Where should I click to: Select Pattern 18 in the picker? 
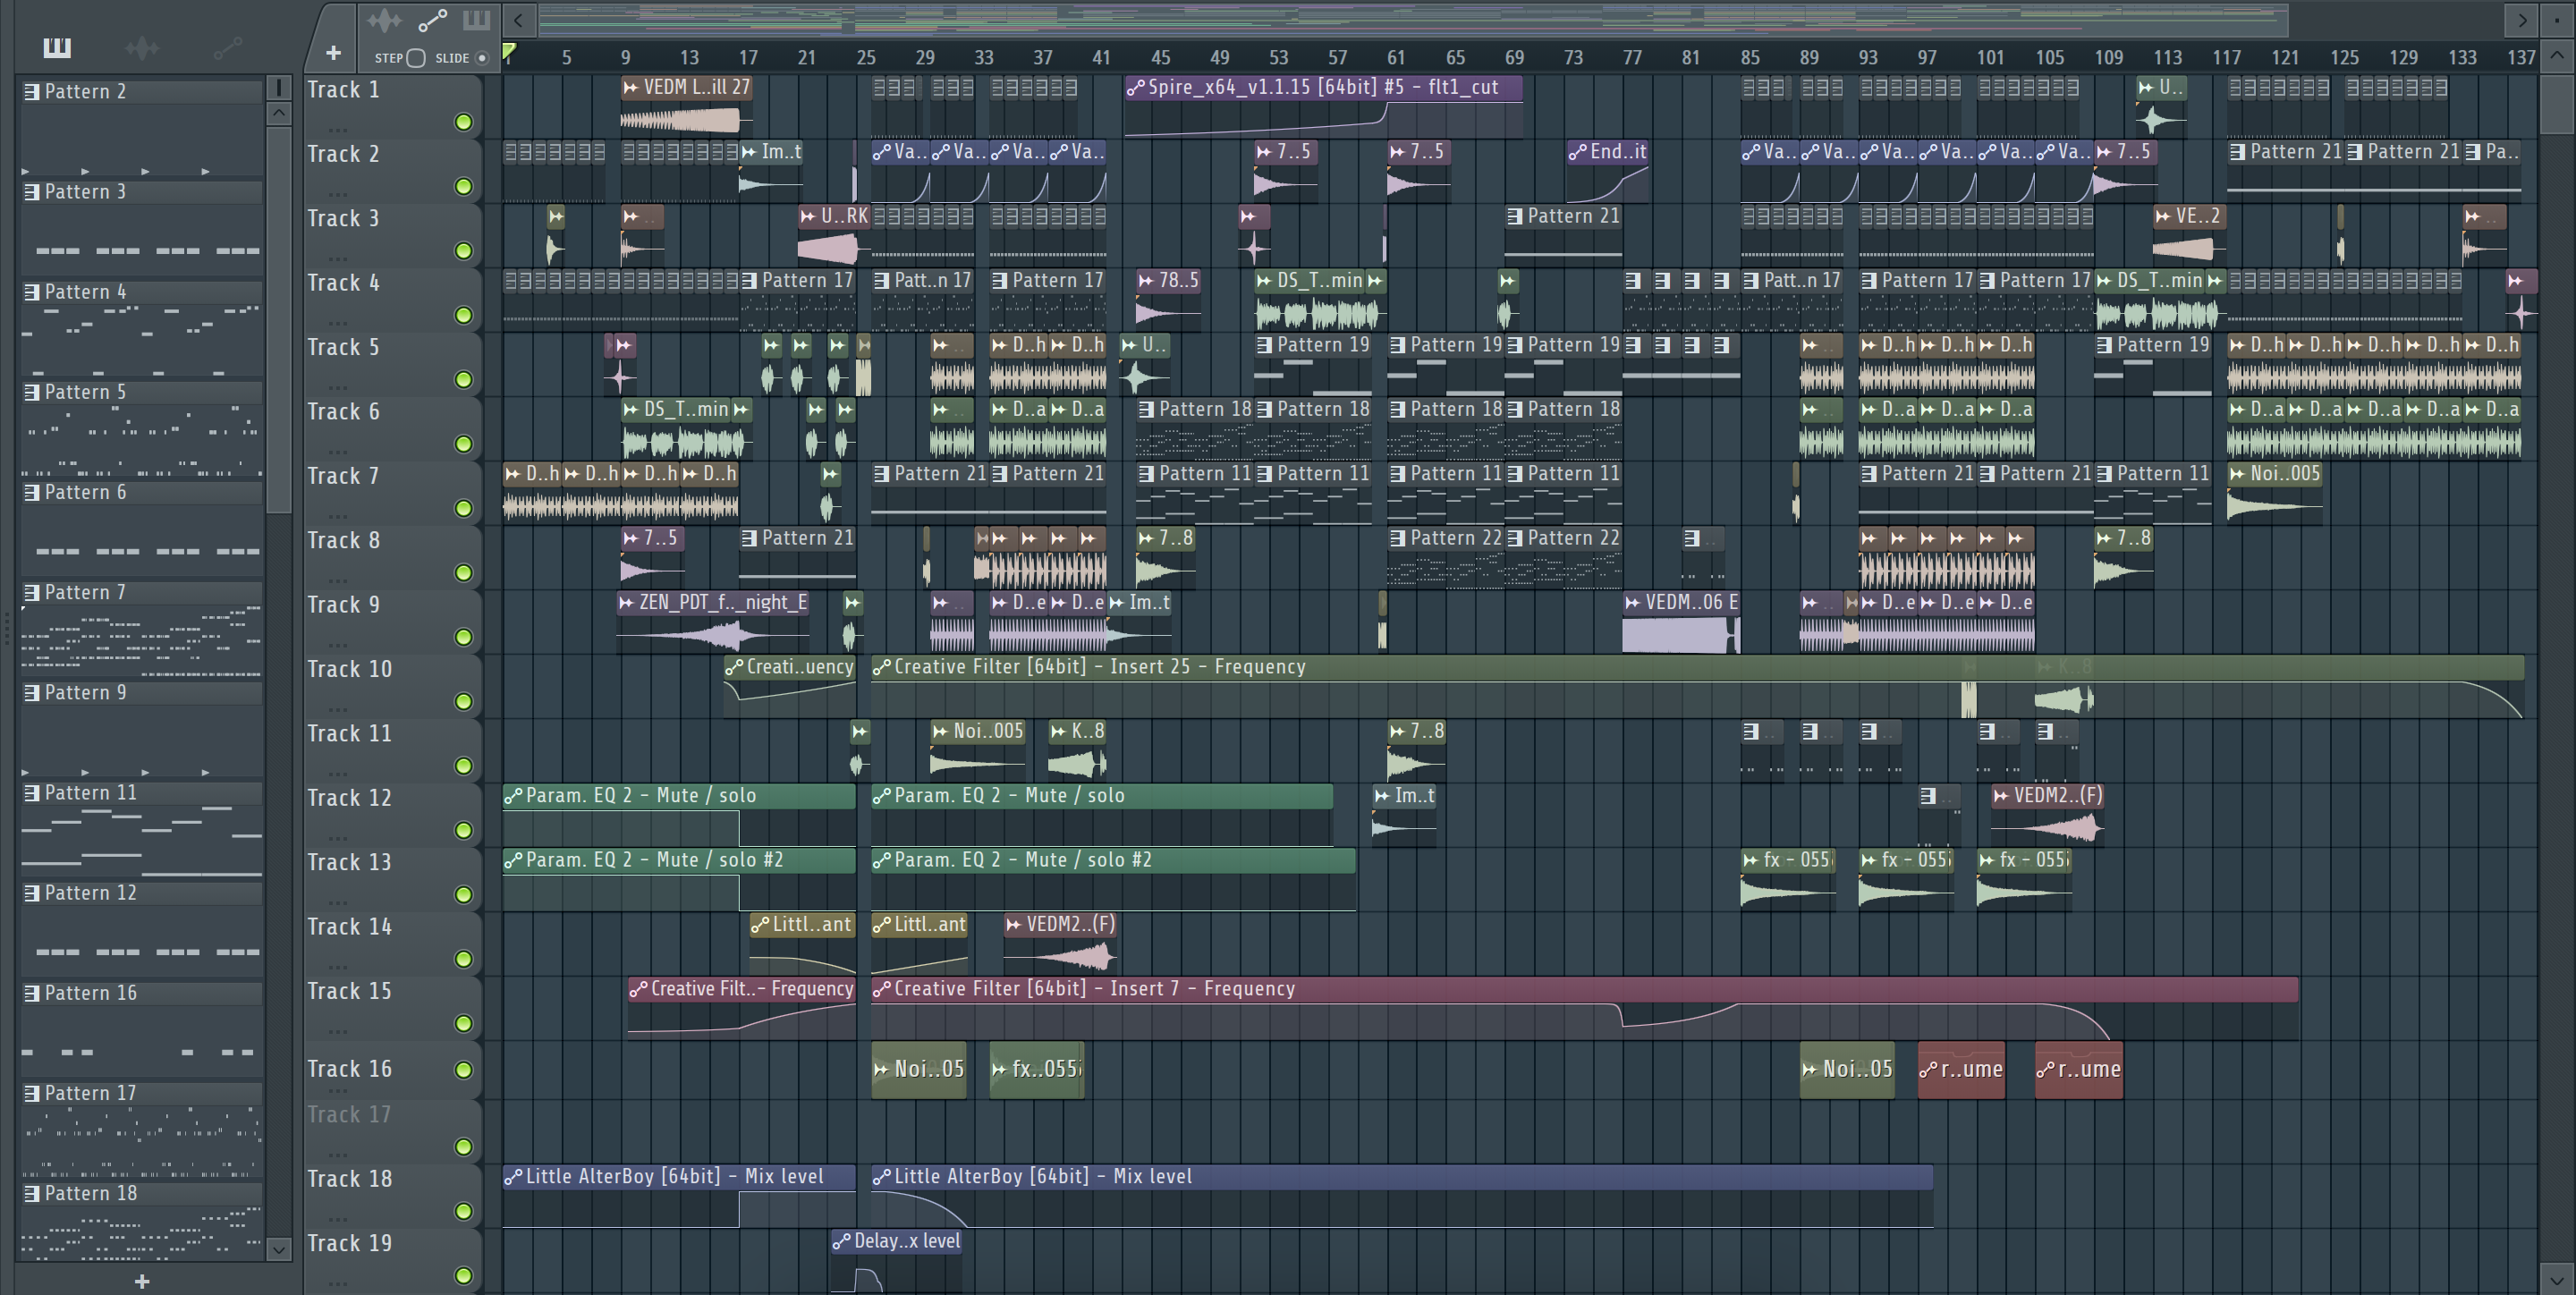pos(142,1194)
